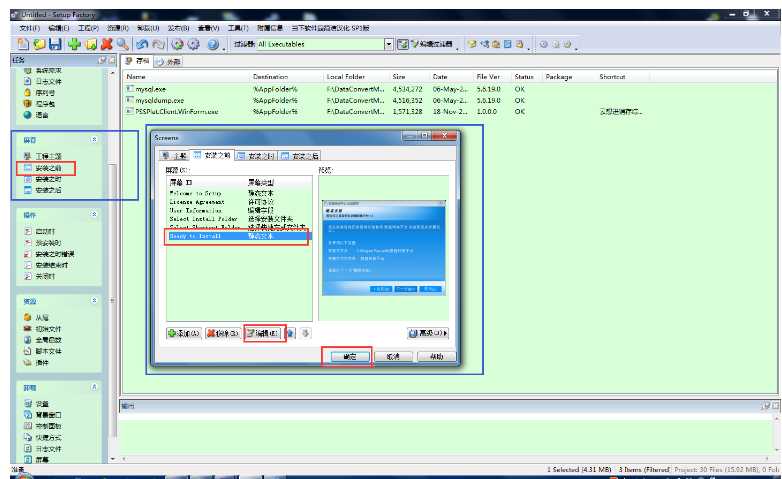782x479 pixels.
Task: Open 关闭时 under the 操作 section
Action: (x=40, y=276)
